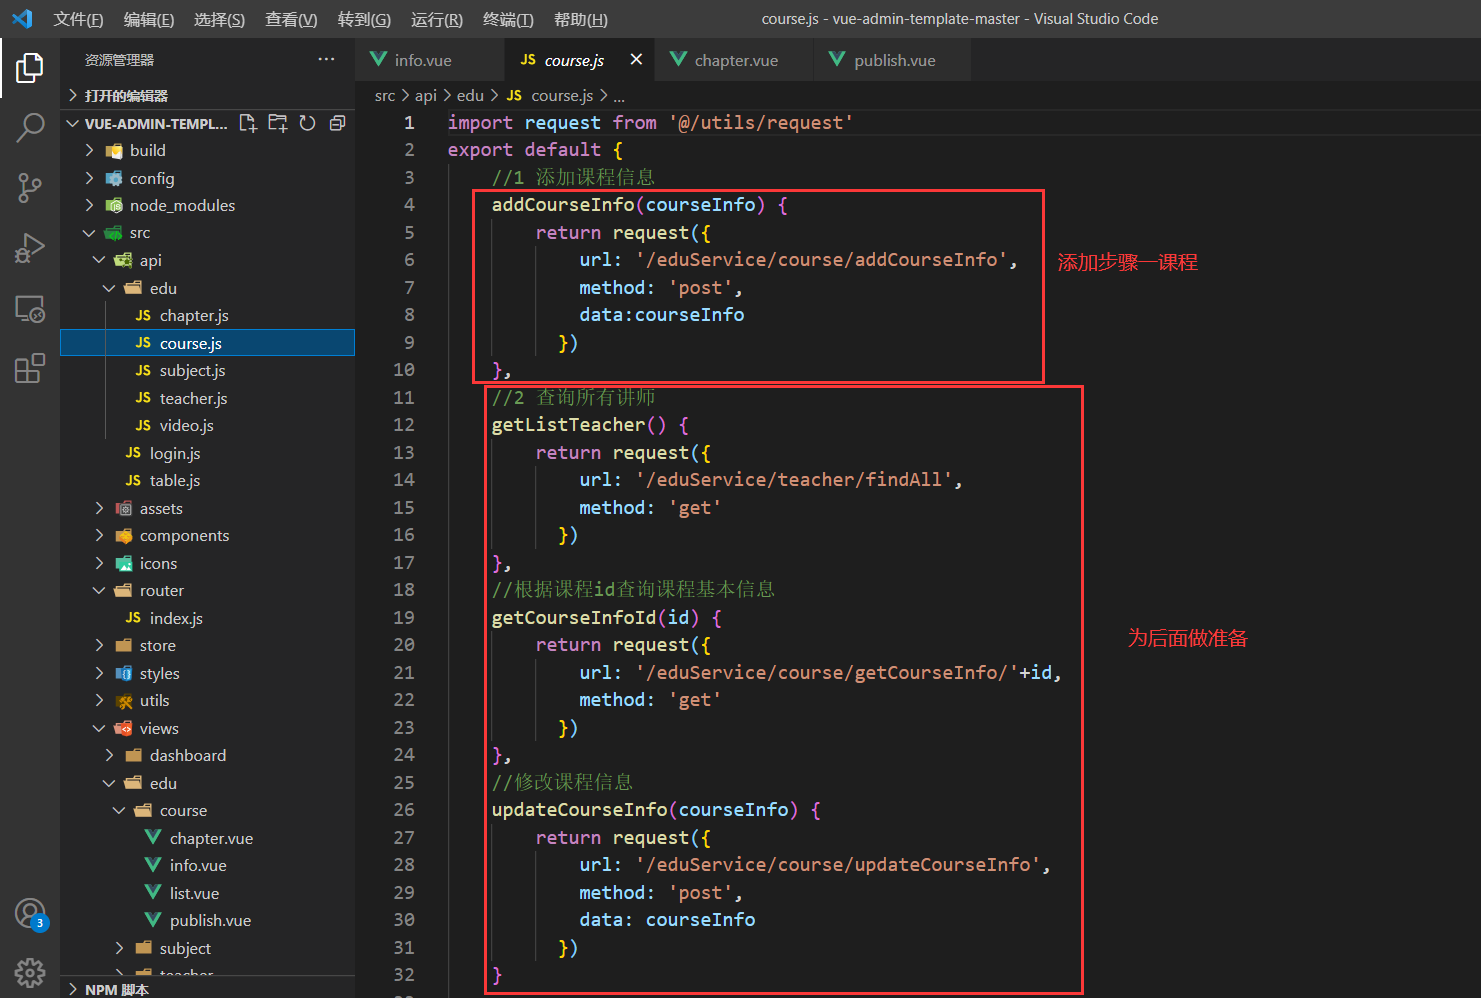Expand the icons folder
This screenshot has height=998, width=1481.
point(207,563)
